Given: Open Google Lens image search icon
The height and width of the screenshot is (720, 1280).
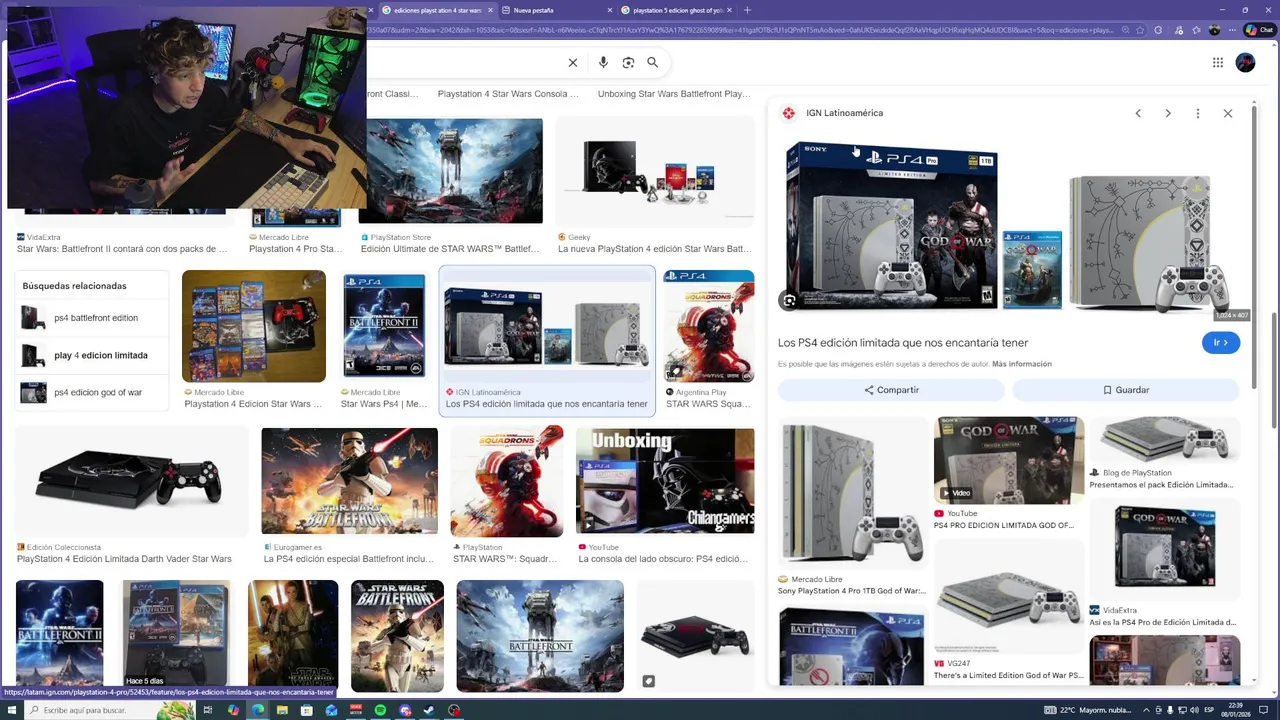Looking at the screenshot, I should point(628,62).
